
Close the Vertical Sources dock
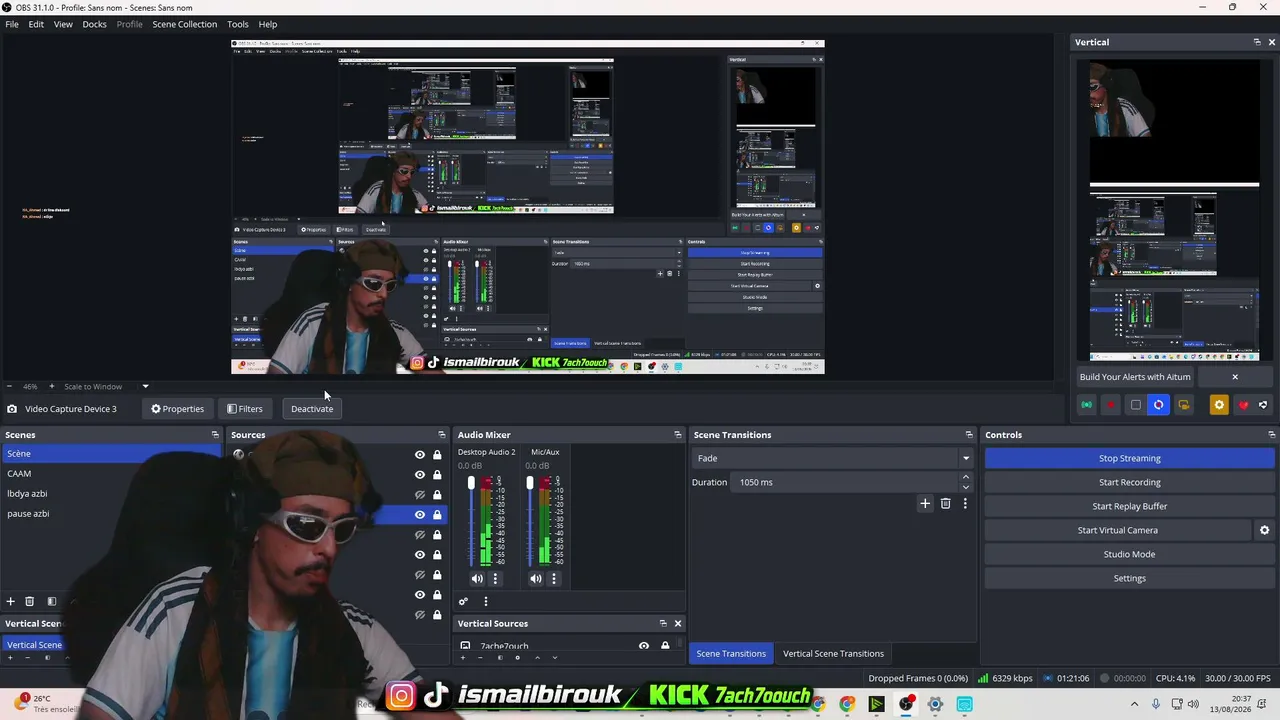pyautogui.click(x=677, y=623)
